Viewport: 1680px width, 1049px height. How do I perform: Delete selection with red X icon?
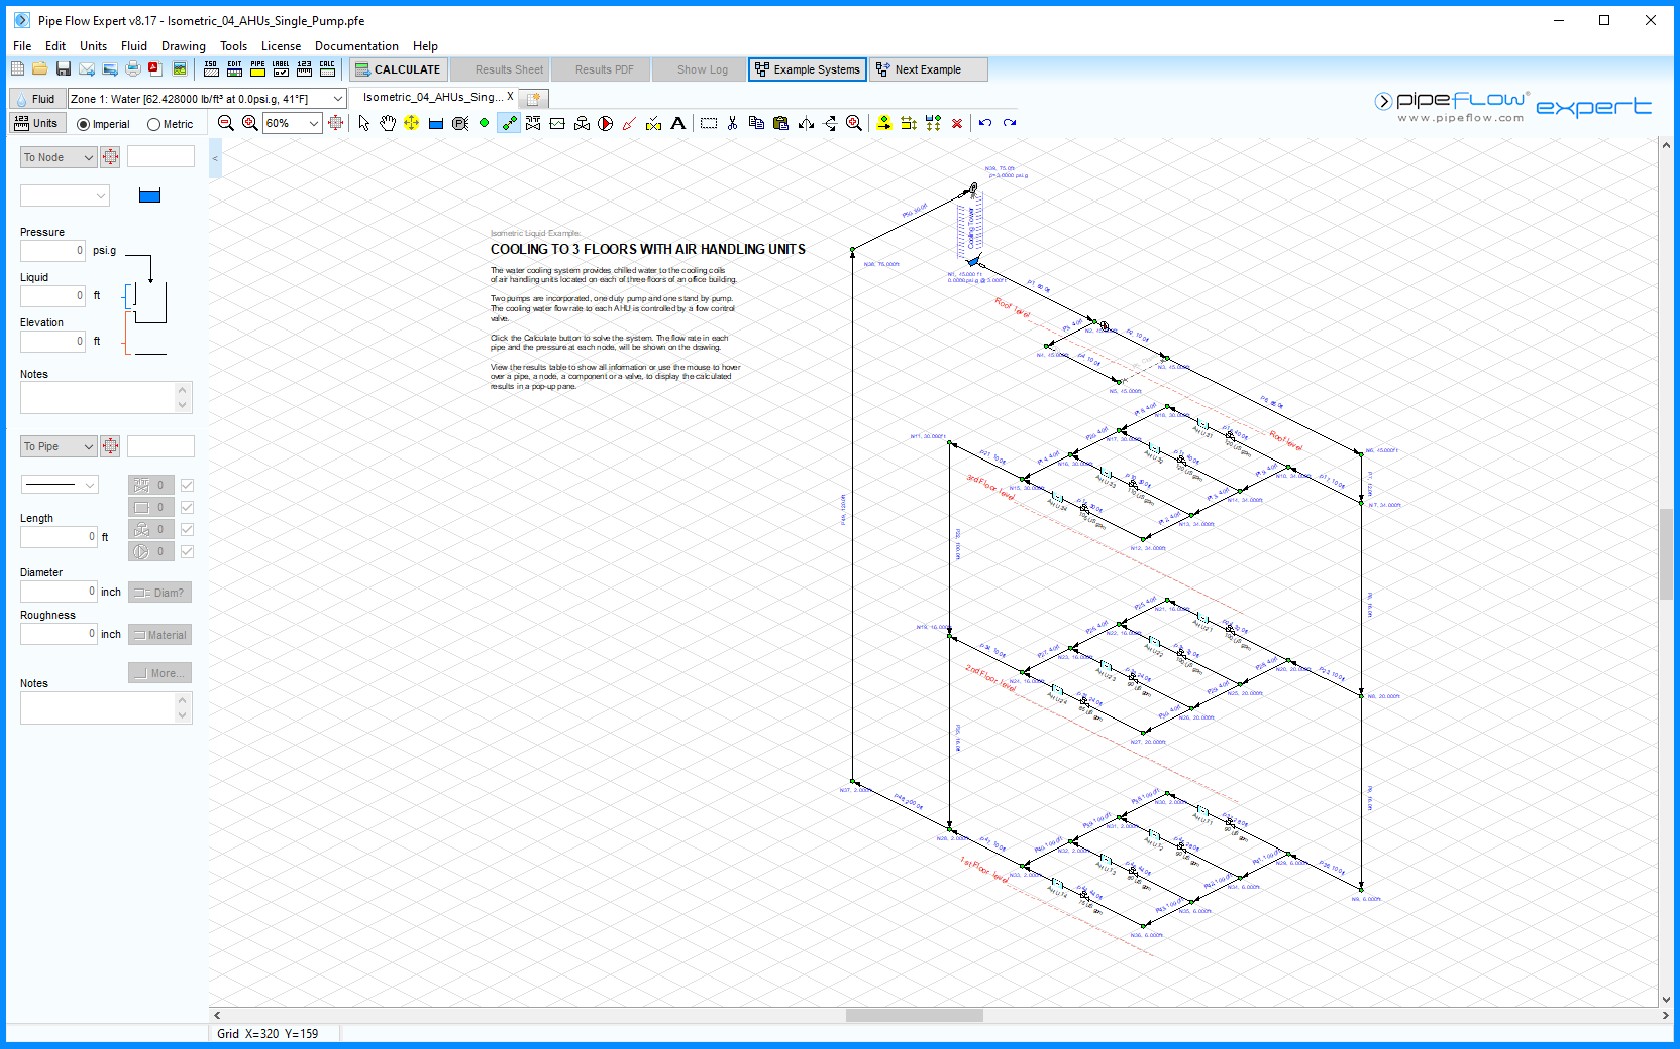click(x=957, y=123)
